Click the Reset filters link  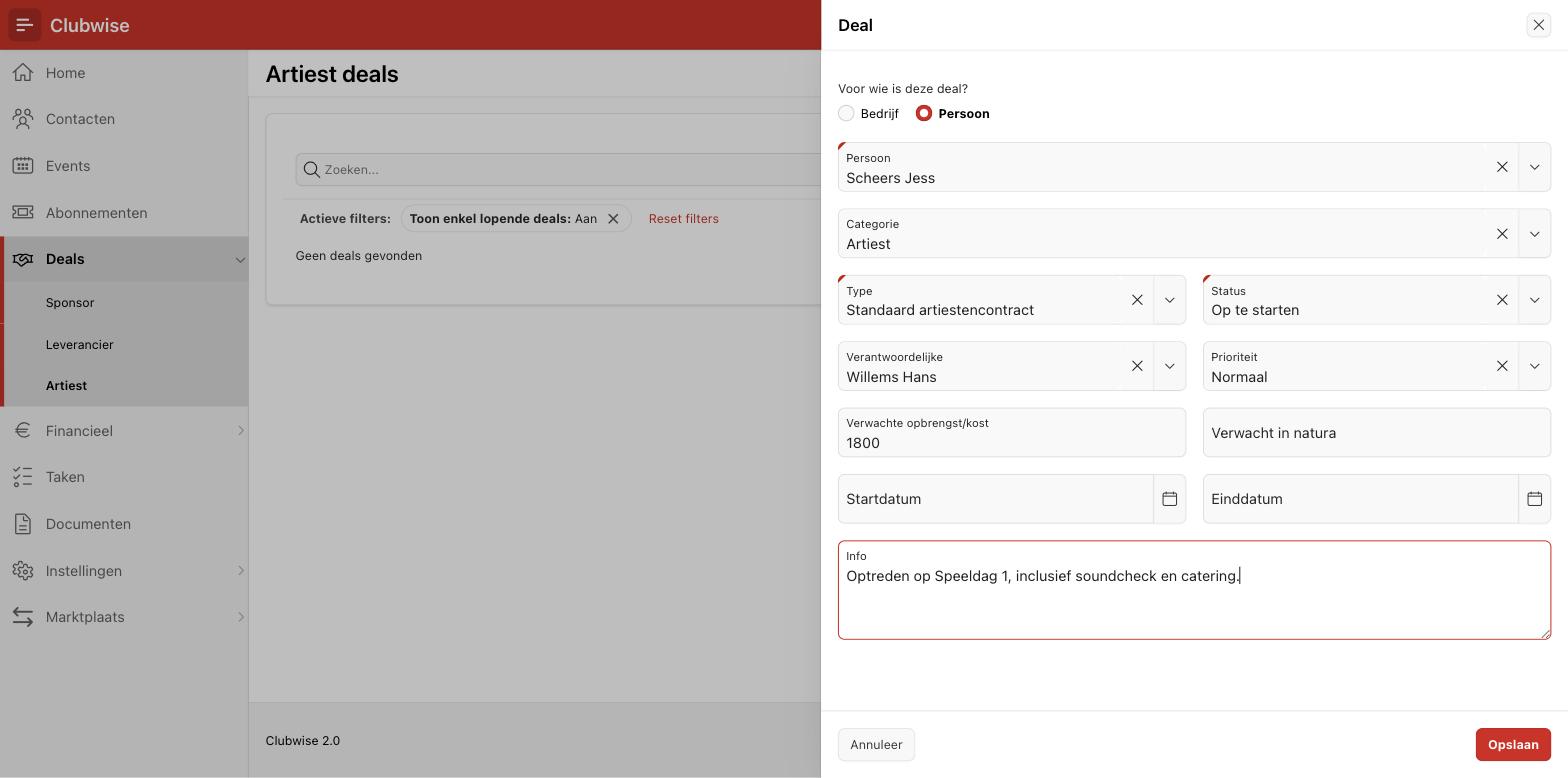coord(684,219)
